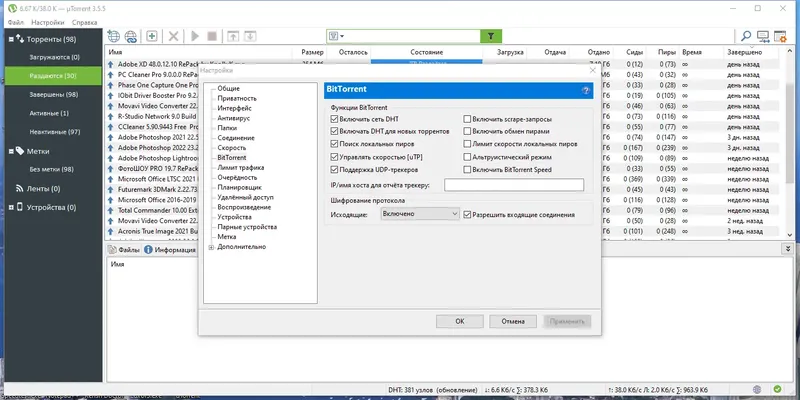Click the green check status icon in status bar
This screenshot has height=400, width=800.
[777, 389]
